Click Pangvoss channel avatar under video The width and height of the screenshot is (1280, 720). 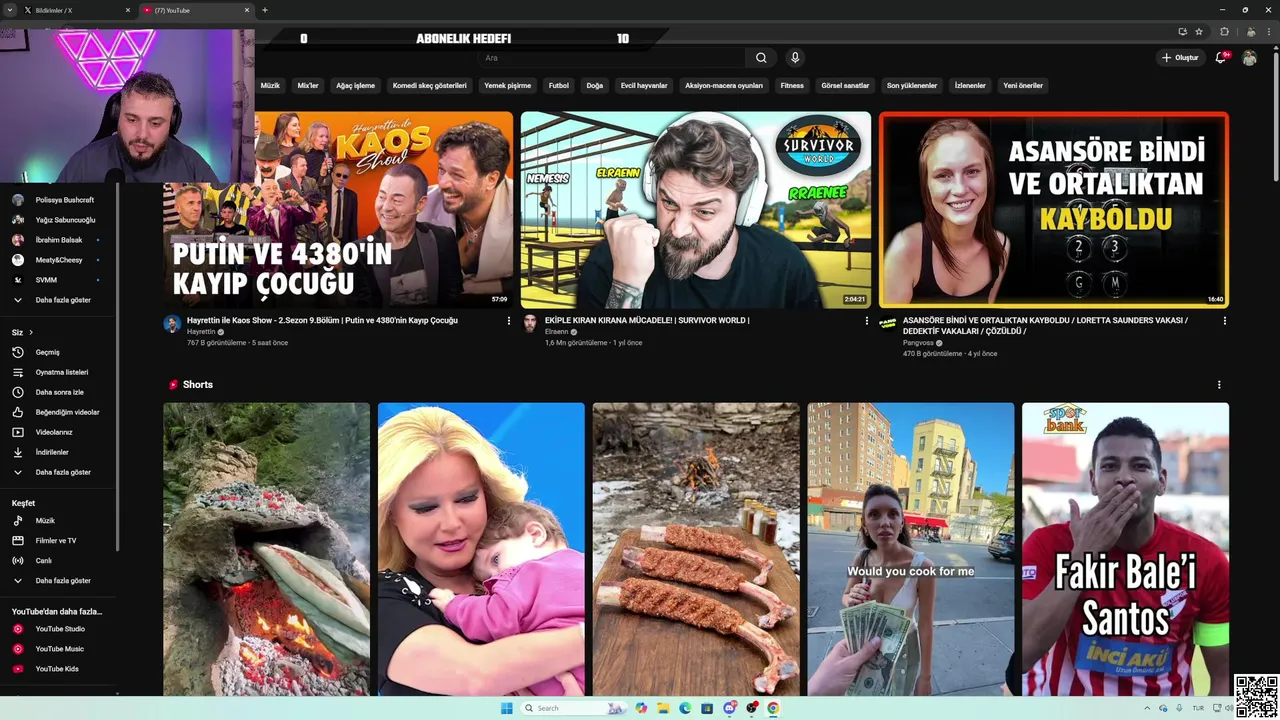click(x=887, y=324)
